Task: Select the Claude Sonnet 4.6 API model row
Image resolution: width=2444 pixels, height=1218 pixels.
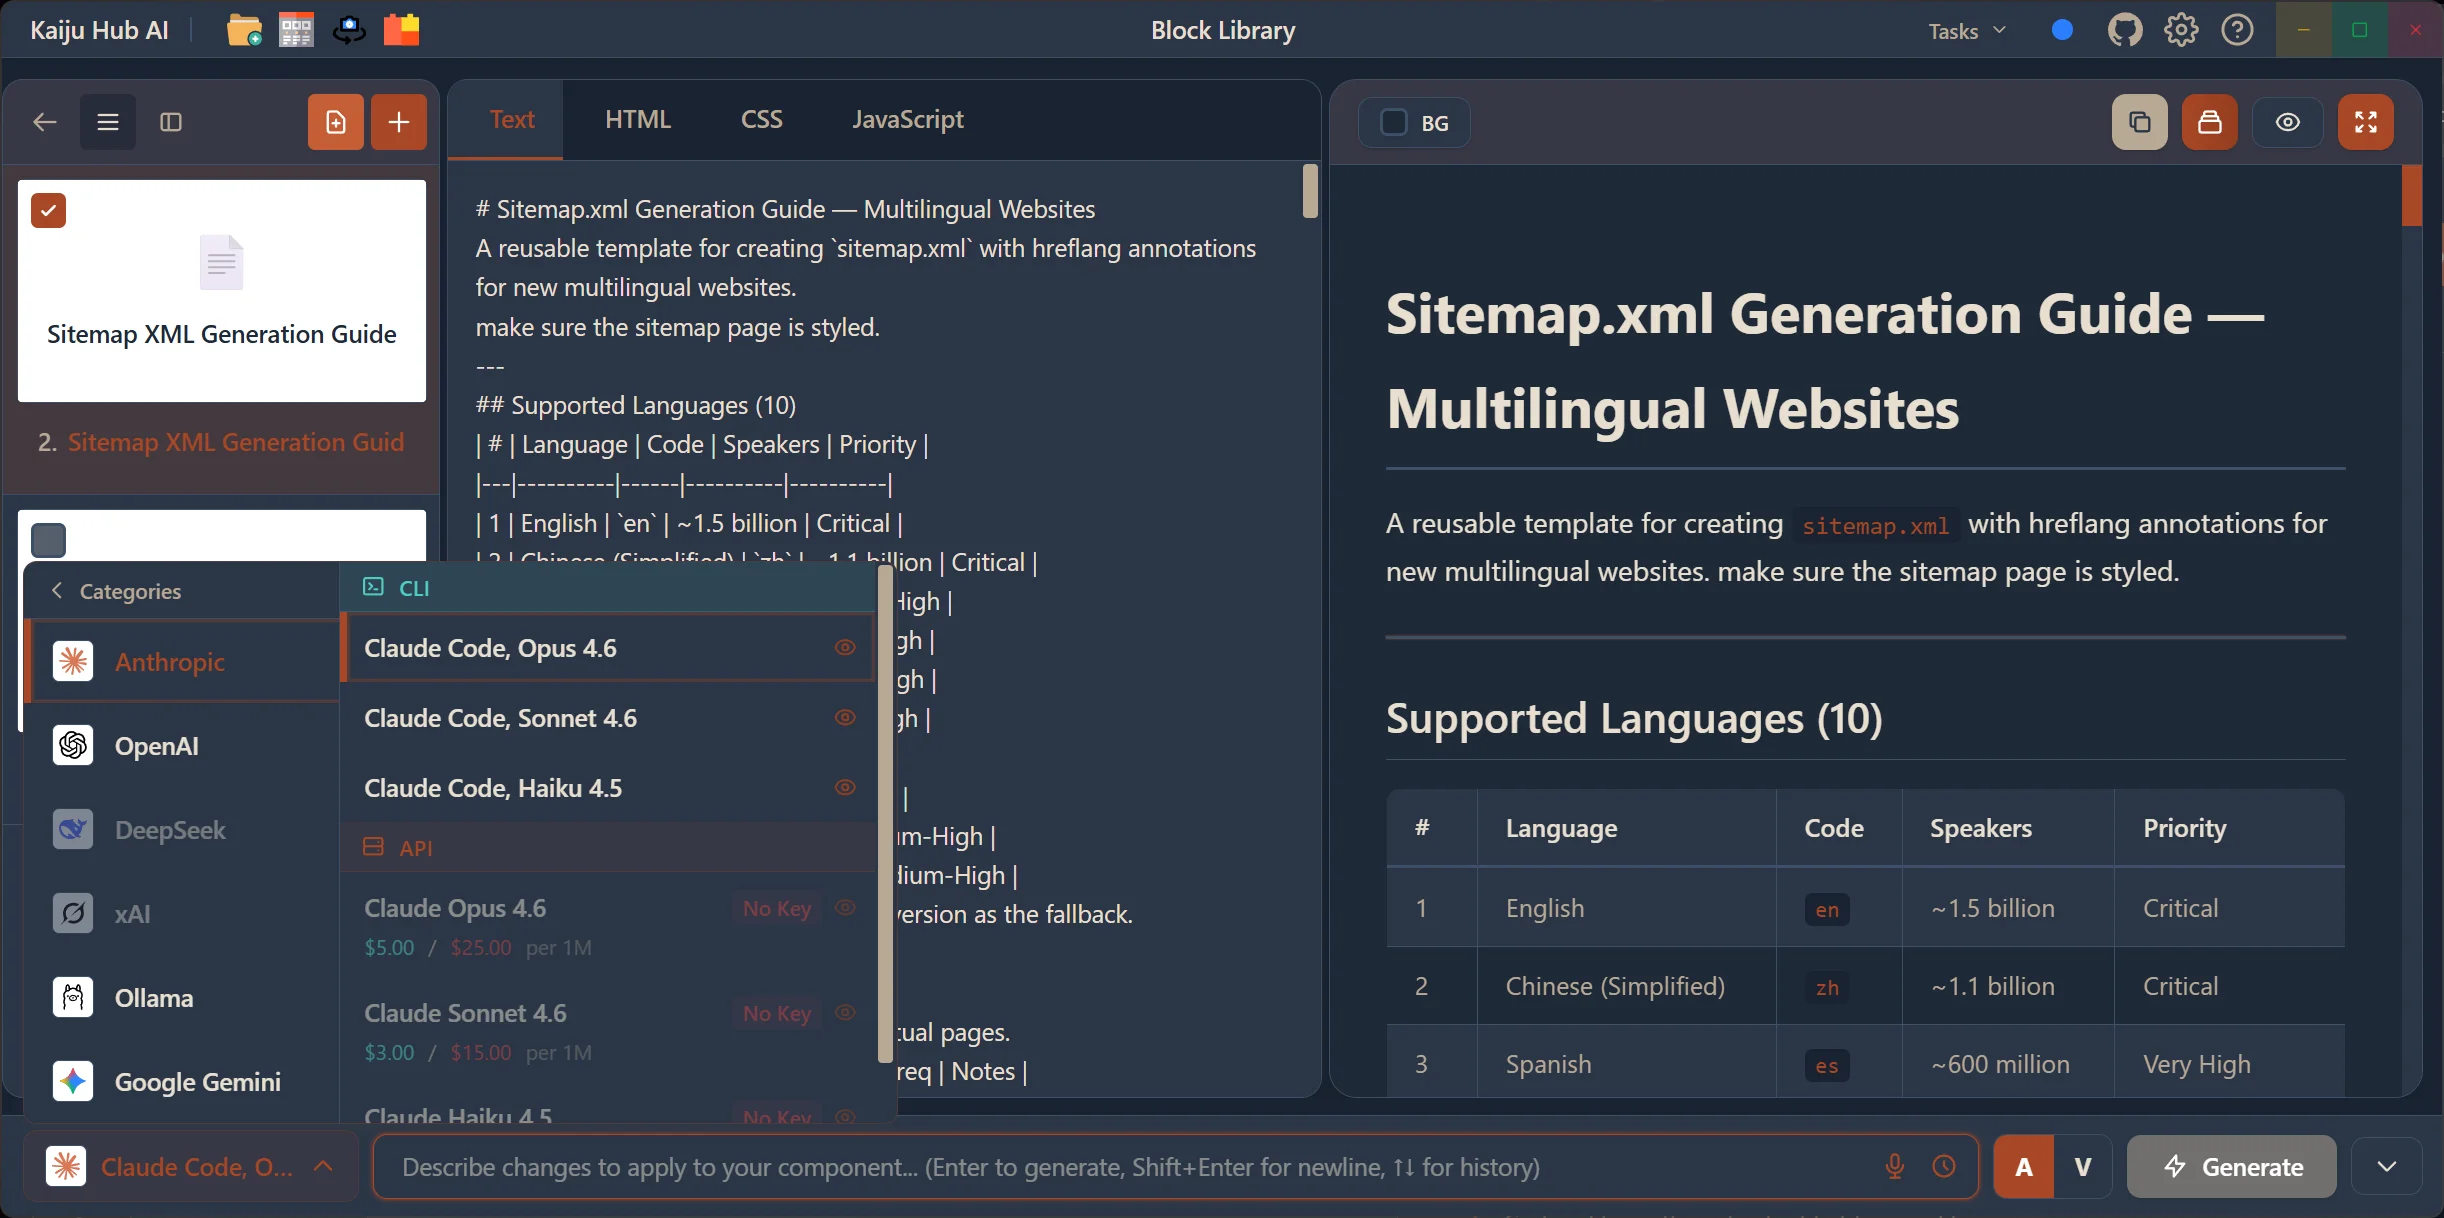Action: (607, 1031)
